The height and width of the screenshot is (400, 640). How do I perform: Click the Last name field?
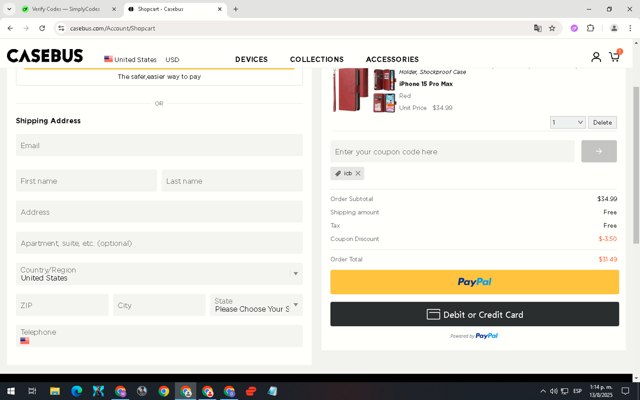232,180
